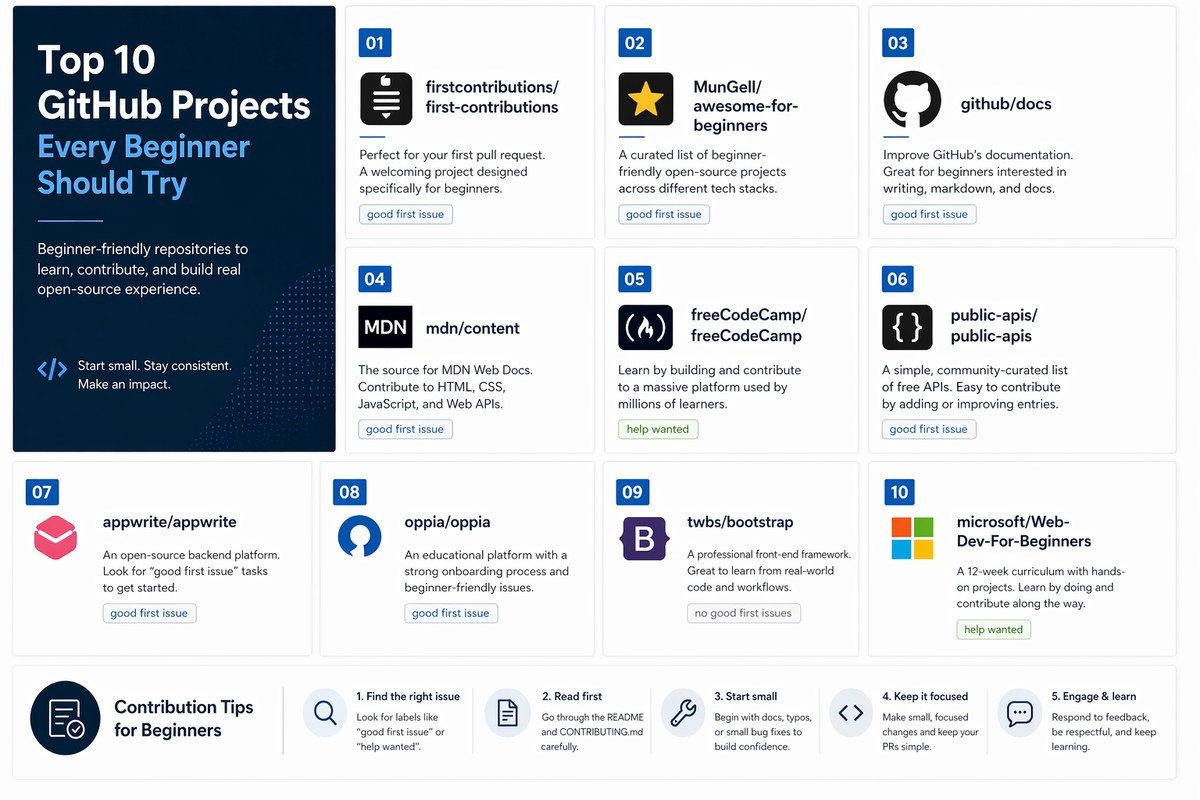
Task: Select the pink Appwrite envelope icon
Action: point(55,537)
